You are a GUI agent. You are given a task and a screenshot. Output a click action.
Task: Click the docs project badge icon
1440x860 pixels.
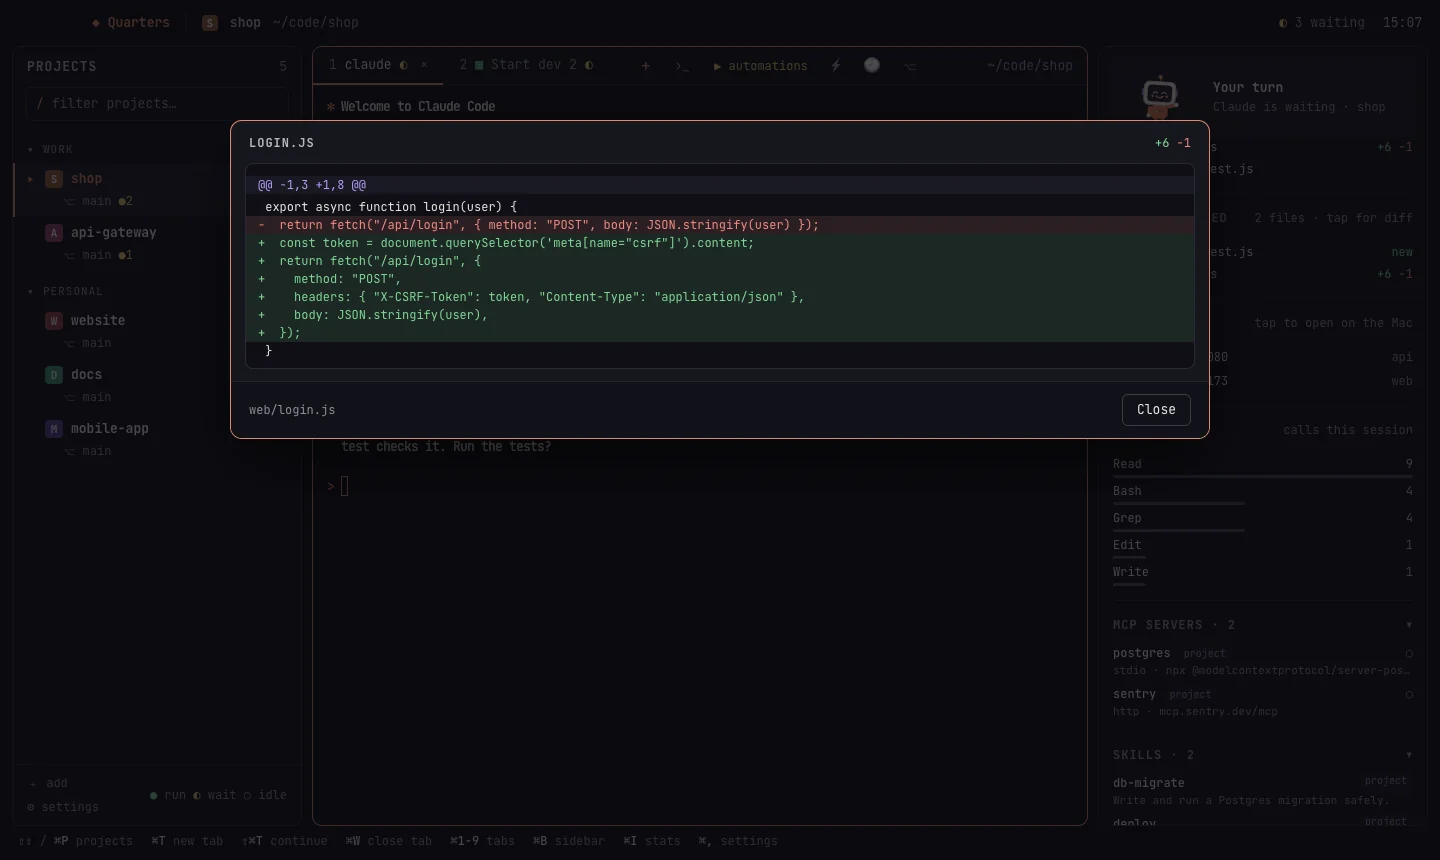[x=54, y=375]
